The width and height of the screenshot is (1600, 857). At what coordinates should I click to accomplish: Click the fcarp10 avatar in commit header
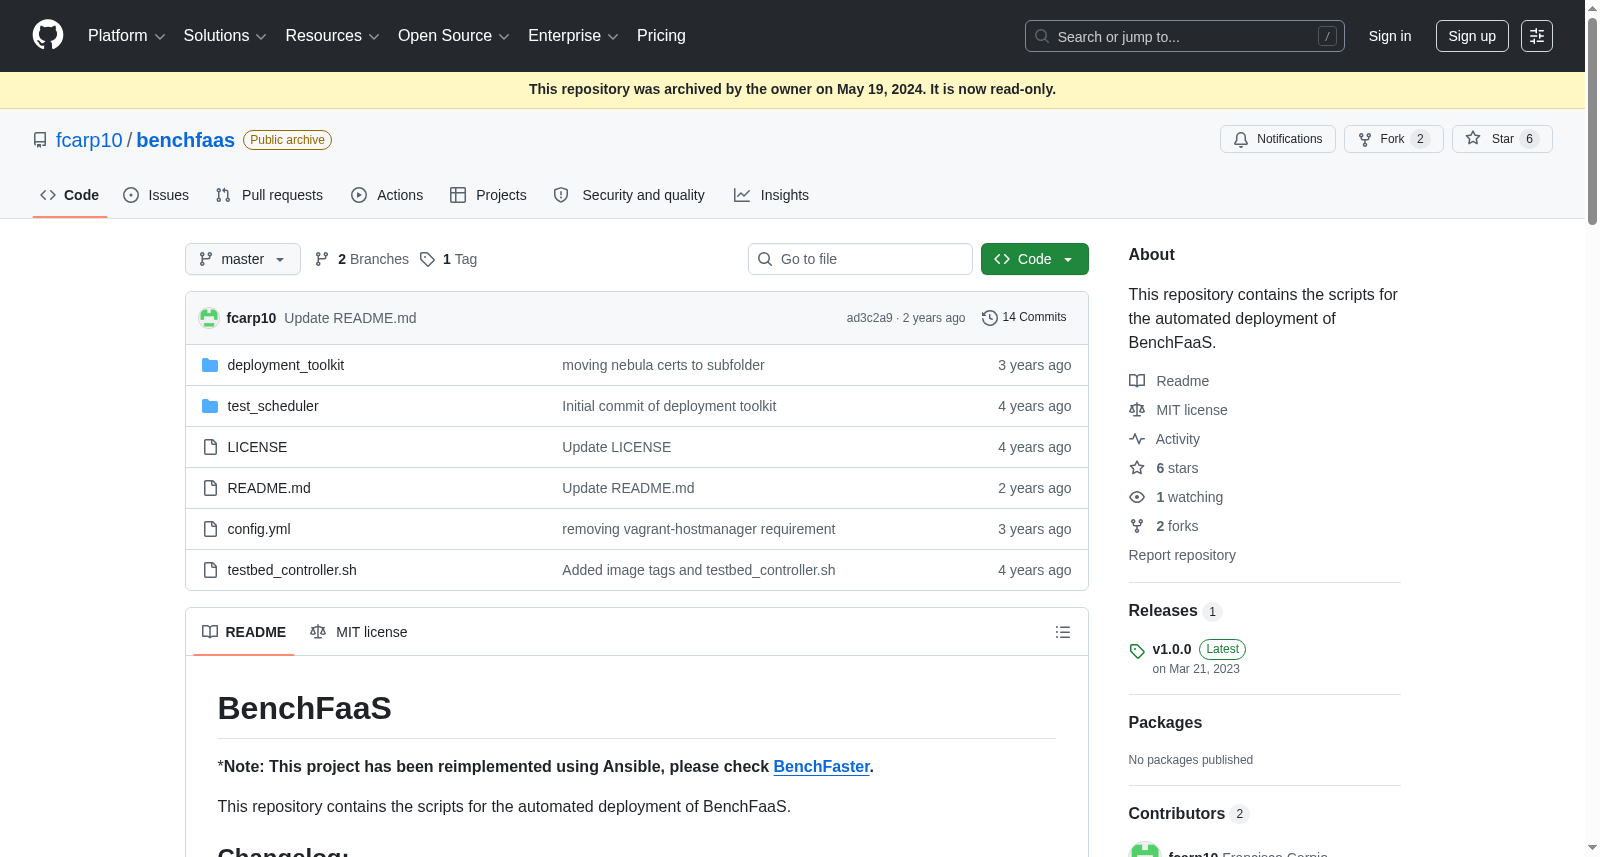click(x=209, y=318)
